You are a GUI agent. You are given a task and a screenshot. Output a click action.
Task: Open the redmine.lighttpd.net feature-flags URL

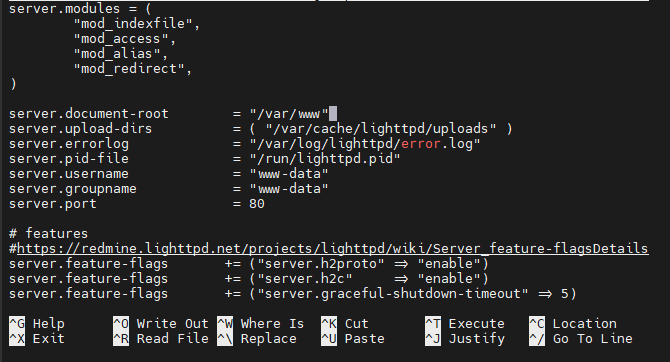click(332, 248)
